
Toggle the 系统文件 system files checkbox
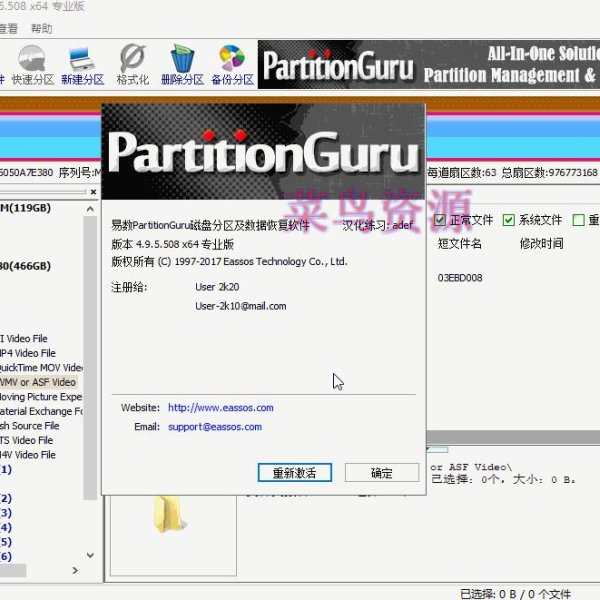click(x=509, y=220)
